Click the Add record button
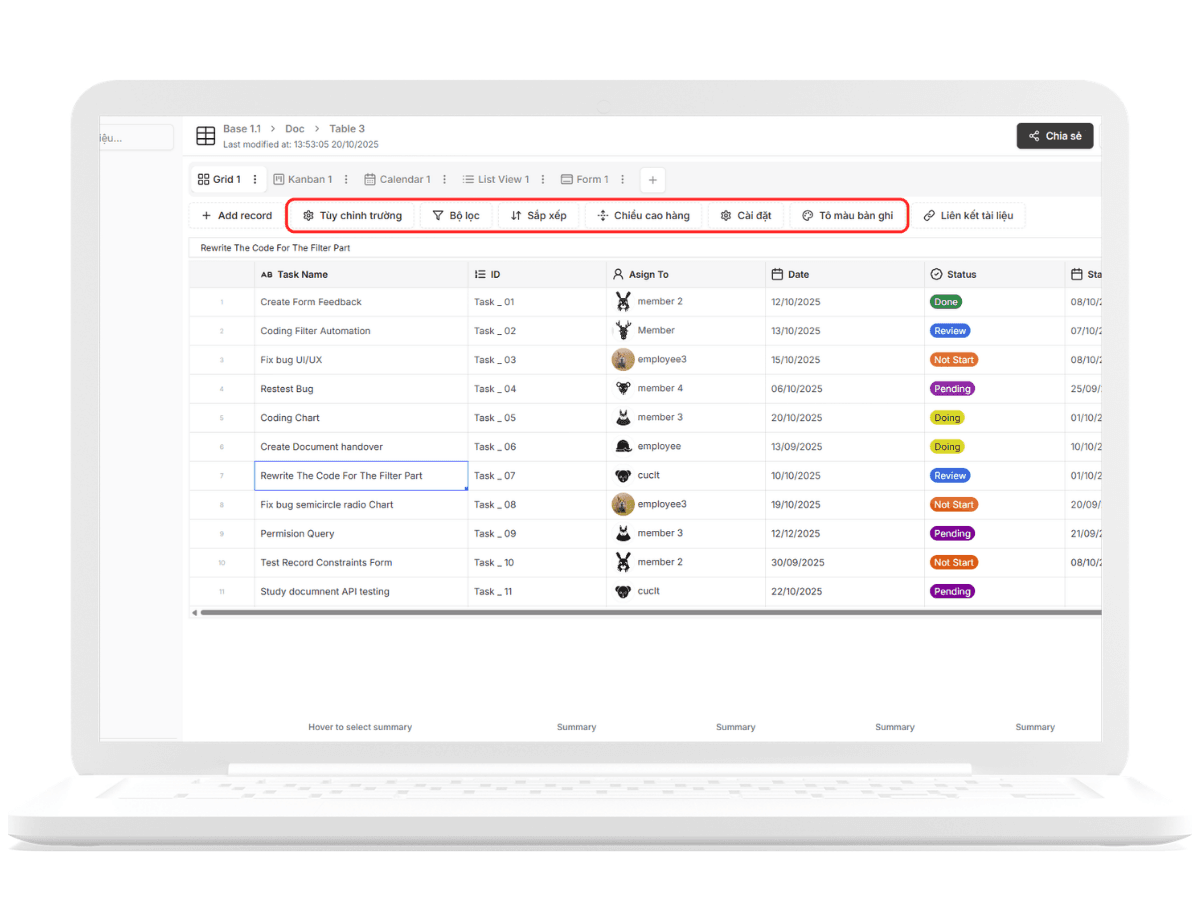The image size is (1200, 900). [236, 216]
